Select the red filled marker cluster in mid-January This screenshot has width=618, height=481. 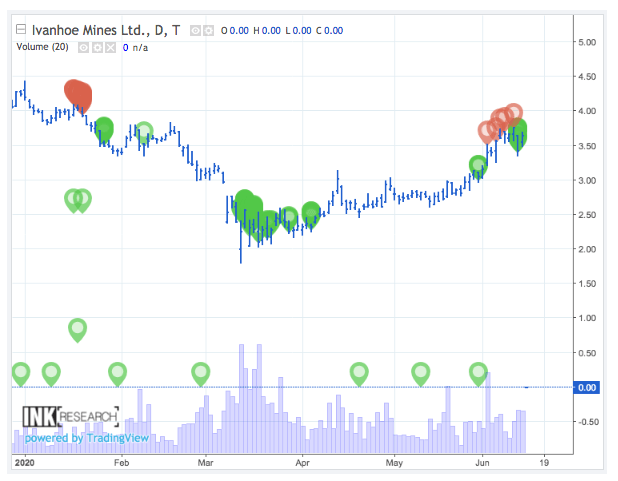tap(78, 95)
